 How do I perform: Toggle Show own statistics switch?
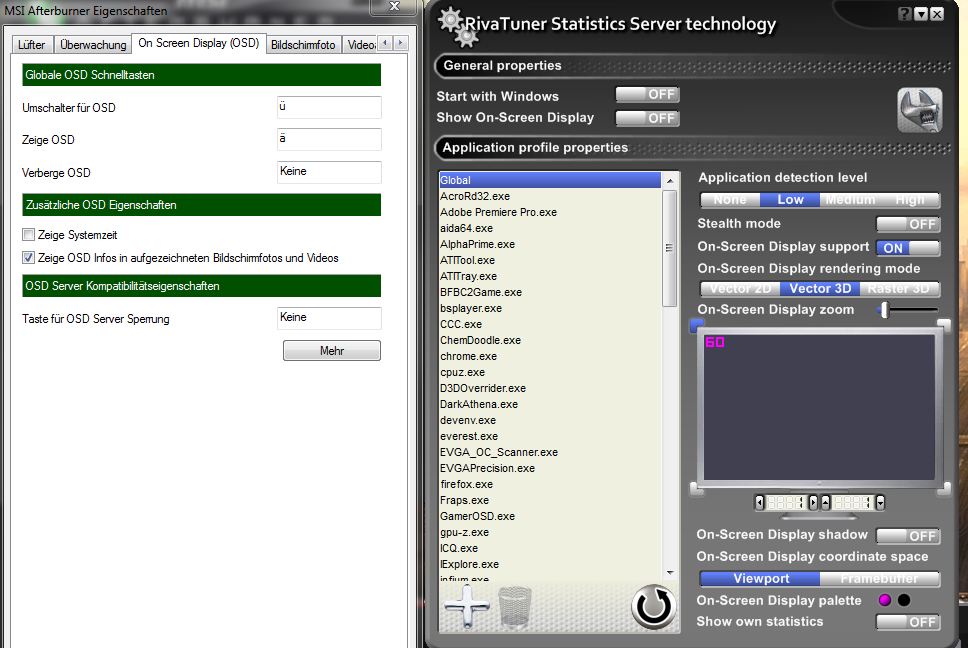[908, 622]
